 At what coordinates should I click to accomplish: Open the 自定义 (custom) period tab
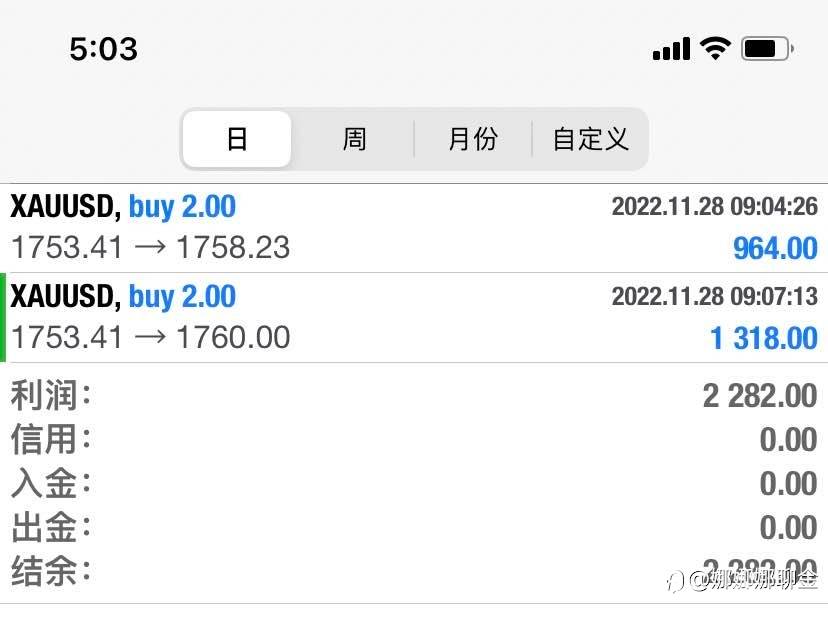coord(590,139)
